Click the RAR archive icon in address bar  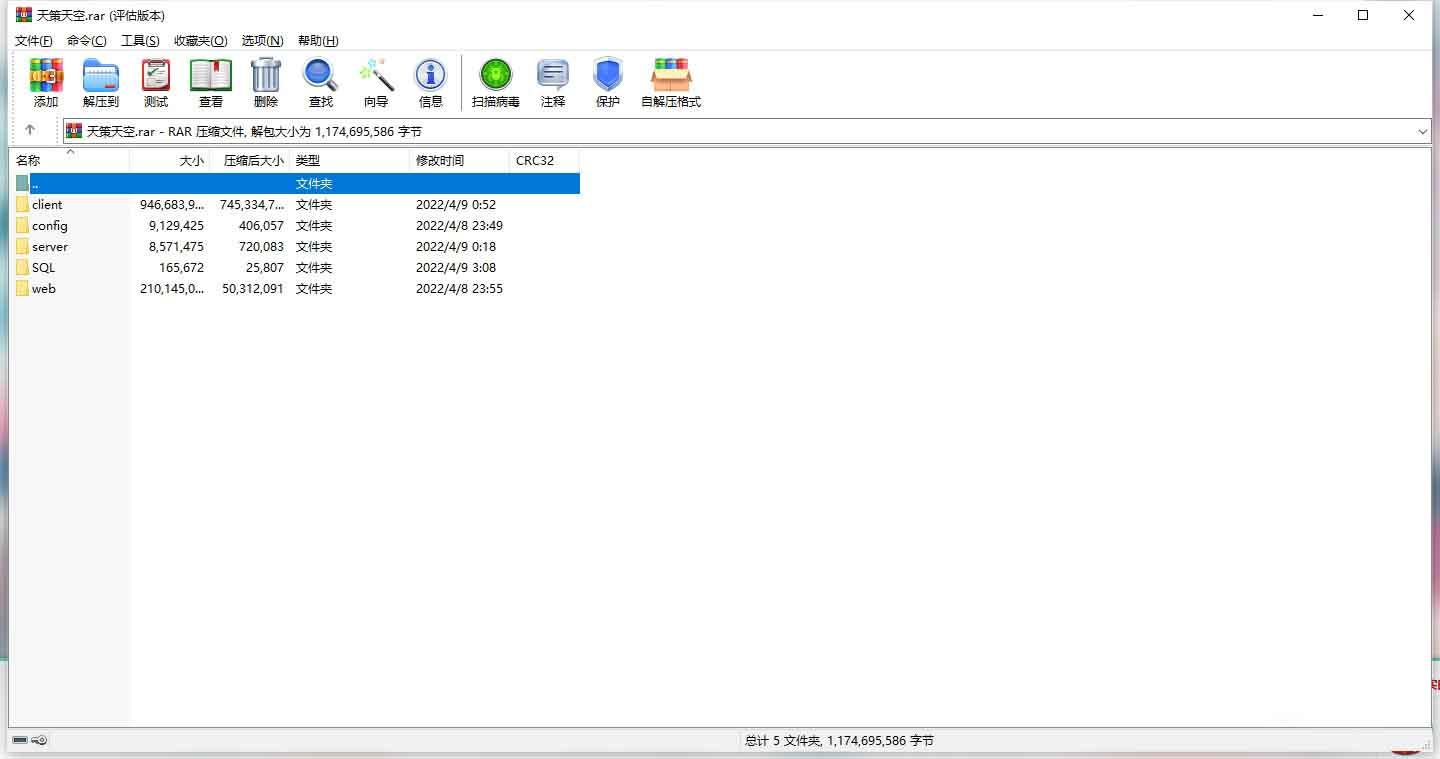(74, 131)
